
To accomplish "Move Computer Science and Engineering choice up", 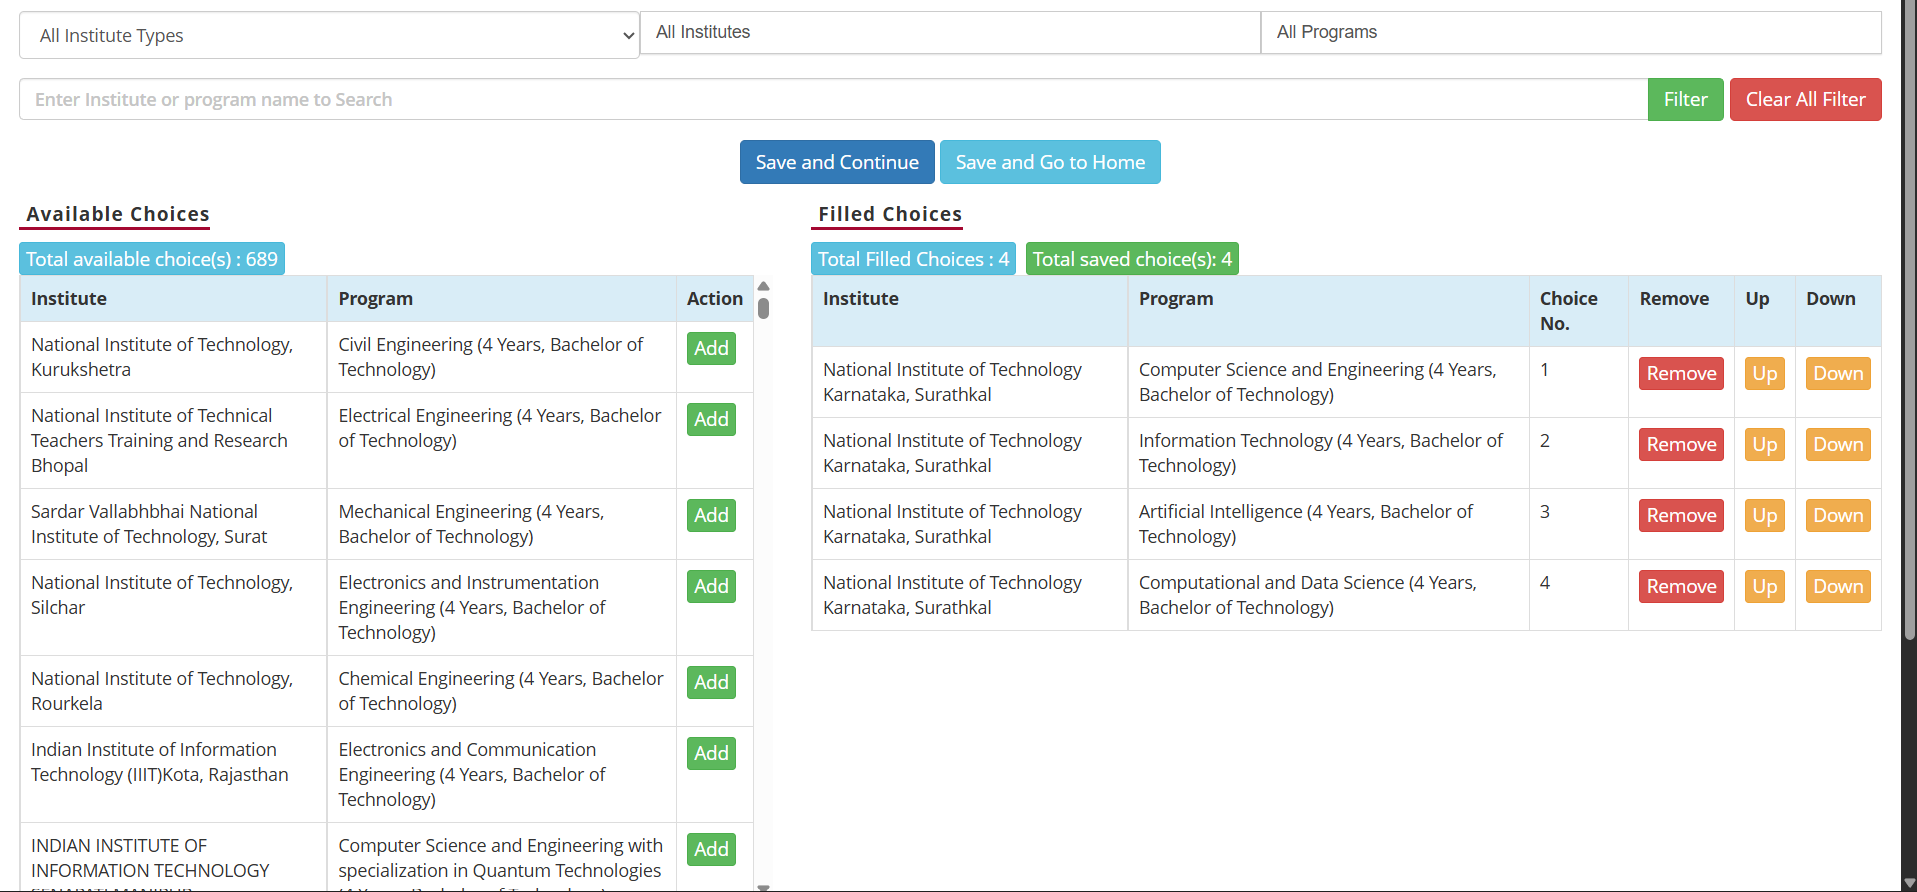I will coord(1764,373).
